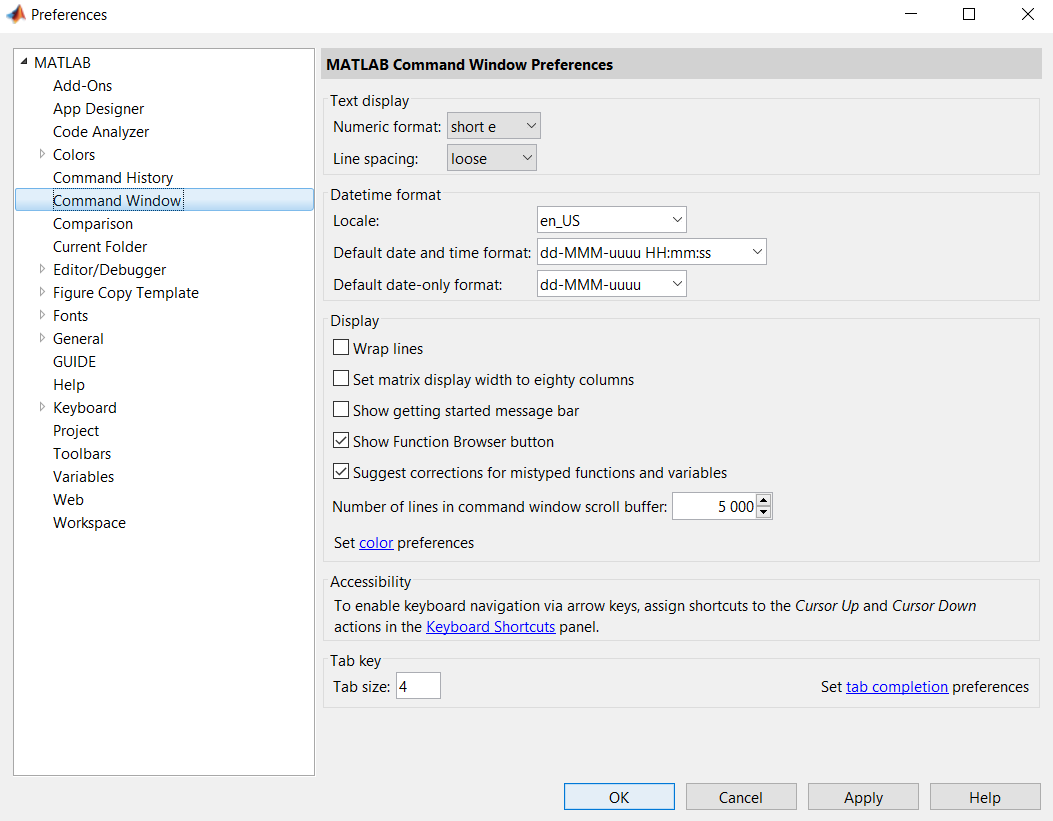Screen dimensions: 1053x821
Task: Uncheck Show Function Browser button
Action: pyautogui.click(x=341, y=441)
